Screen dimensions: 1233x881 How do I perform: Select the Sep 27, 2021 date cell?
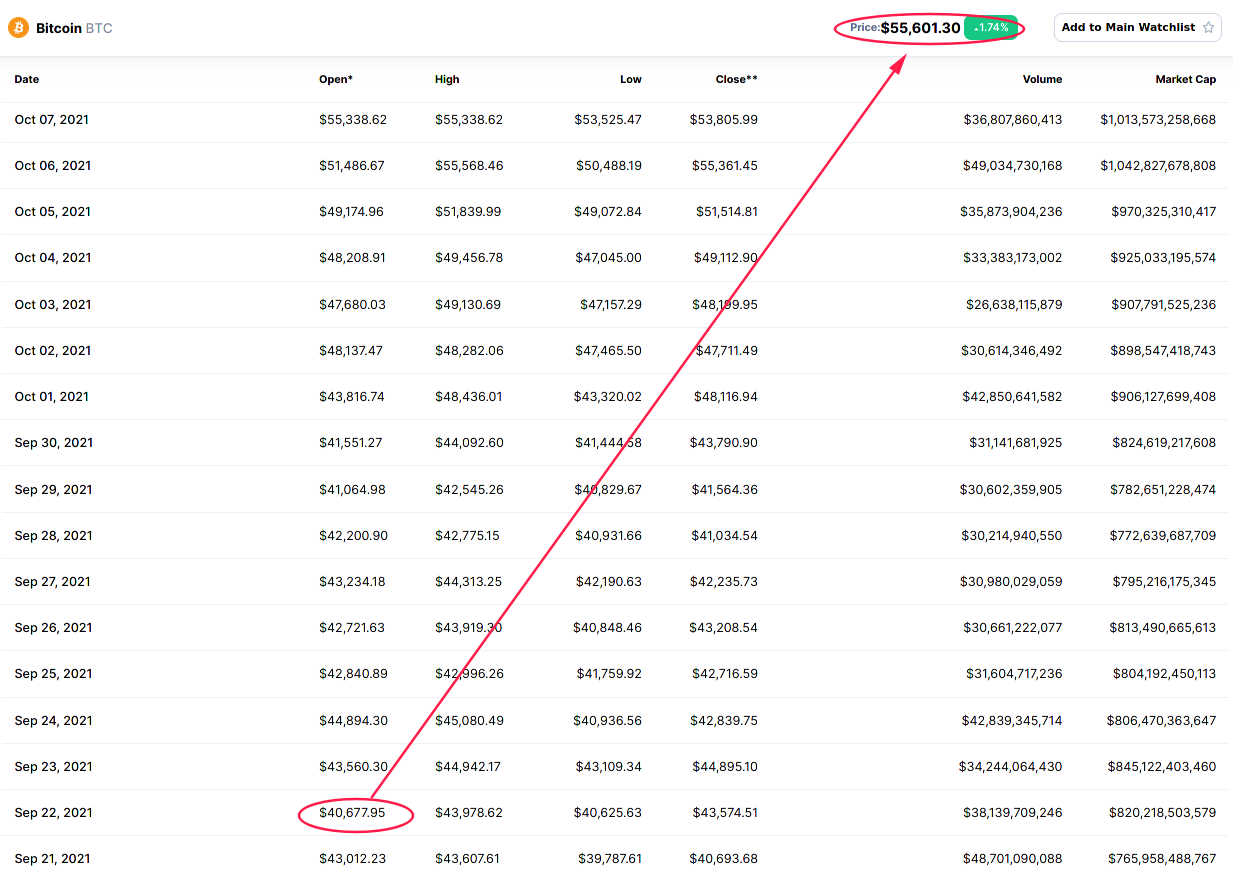54,581
